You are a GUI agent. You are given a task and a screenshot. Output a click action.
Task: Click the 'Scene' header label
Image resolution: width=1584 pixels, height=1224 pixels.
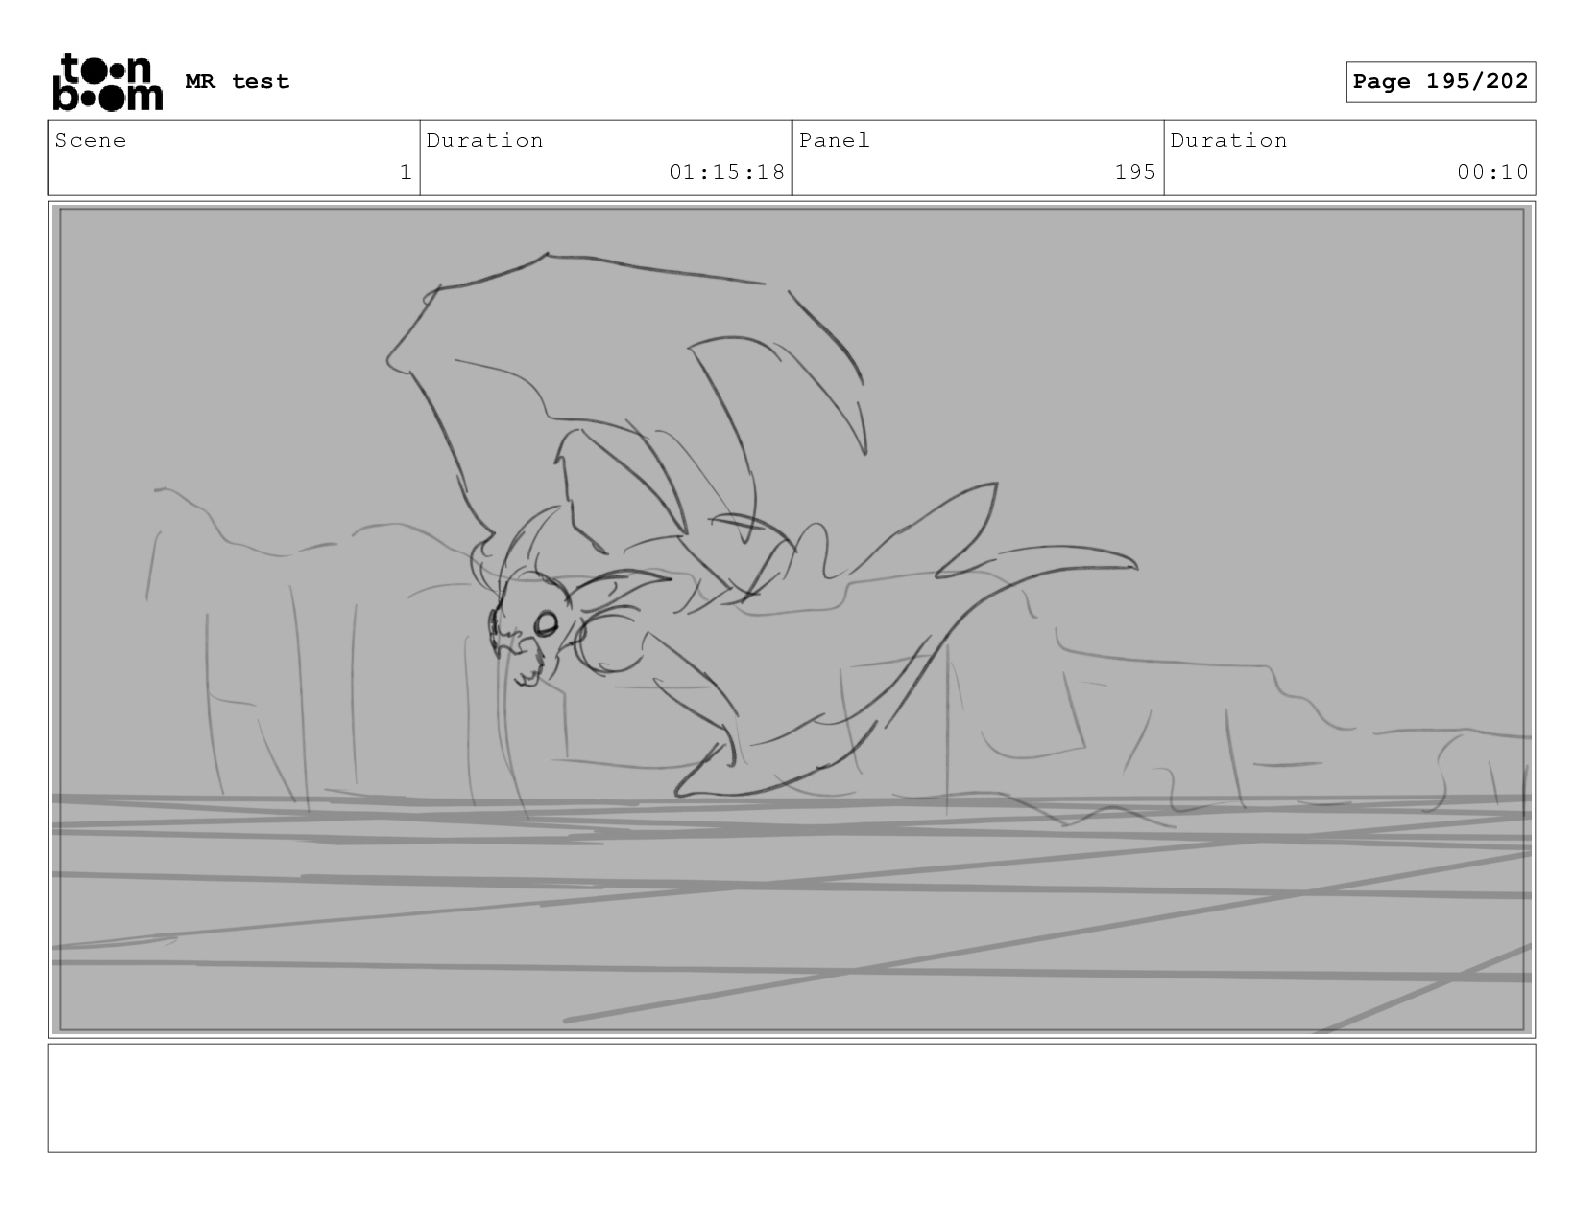[90, 140]
